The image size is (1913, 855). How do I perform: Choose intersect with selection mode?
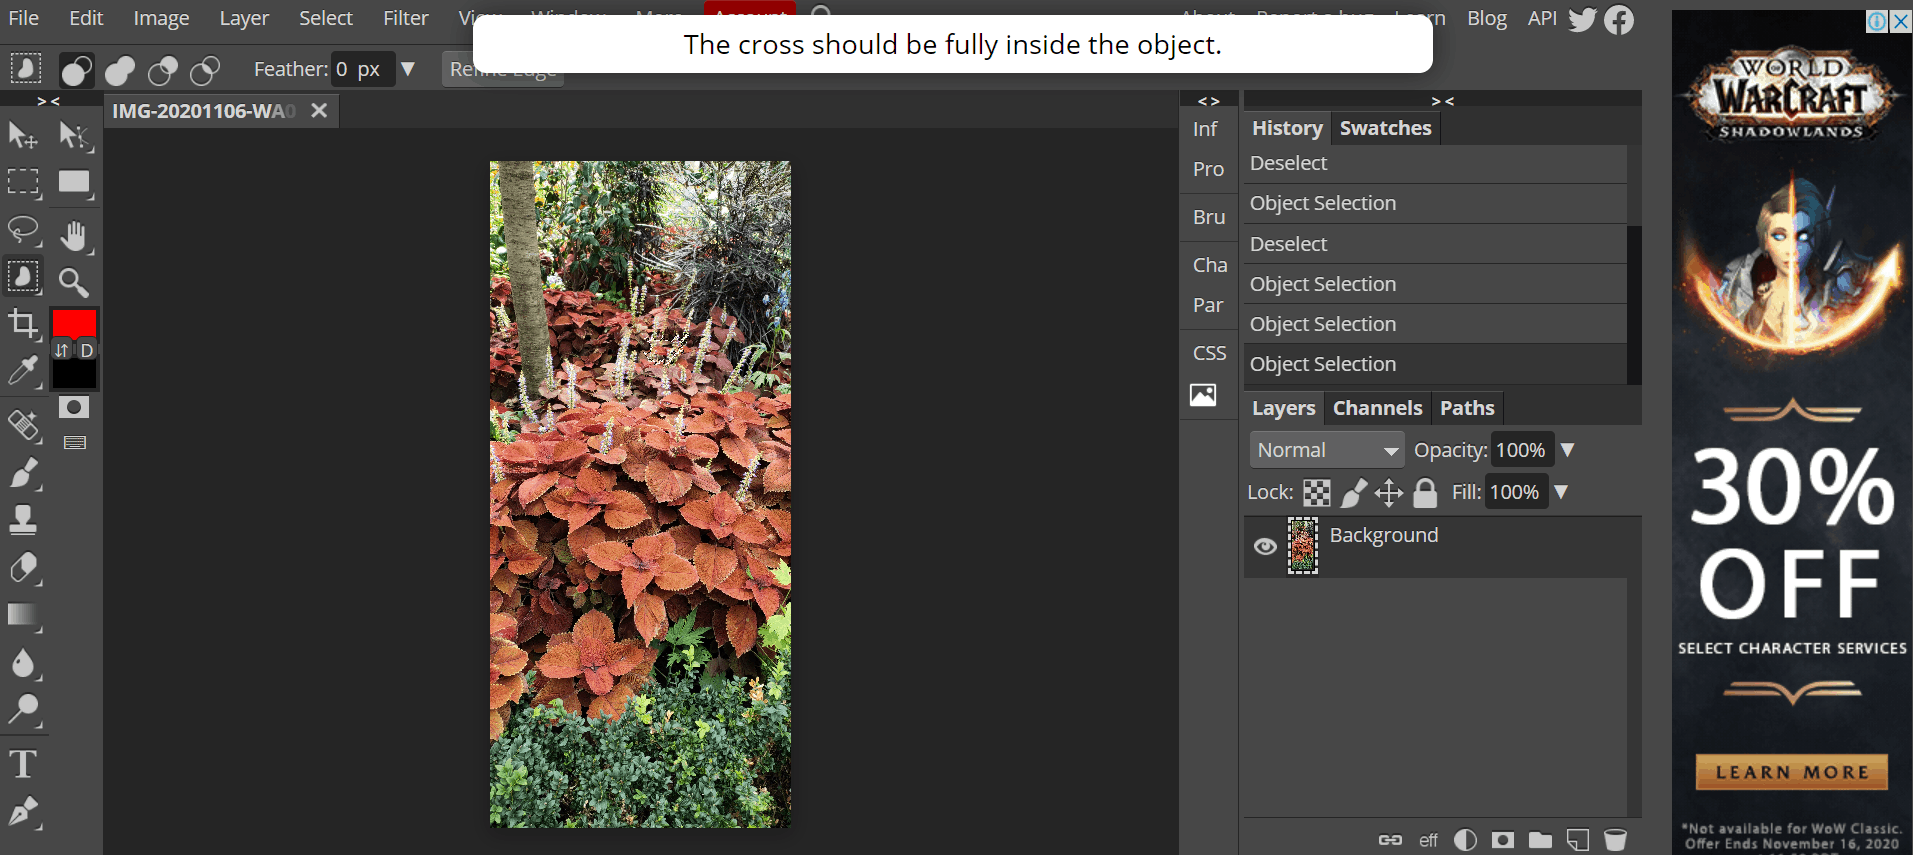click(205, 70)
